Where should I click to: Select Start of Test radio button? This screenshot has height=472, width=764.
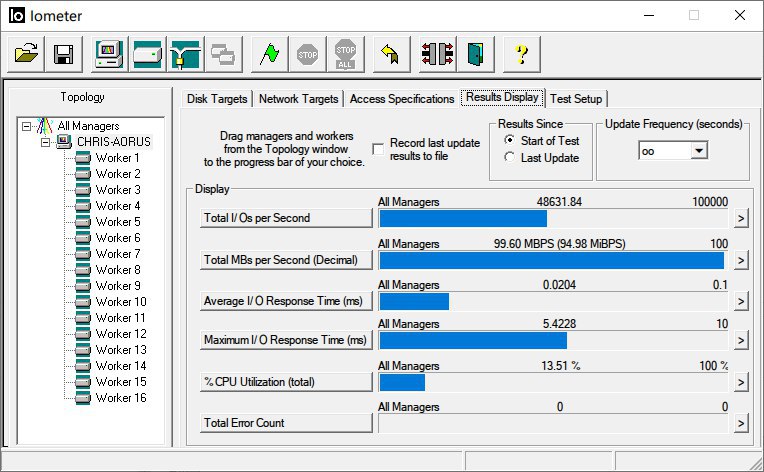(509, 140)
